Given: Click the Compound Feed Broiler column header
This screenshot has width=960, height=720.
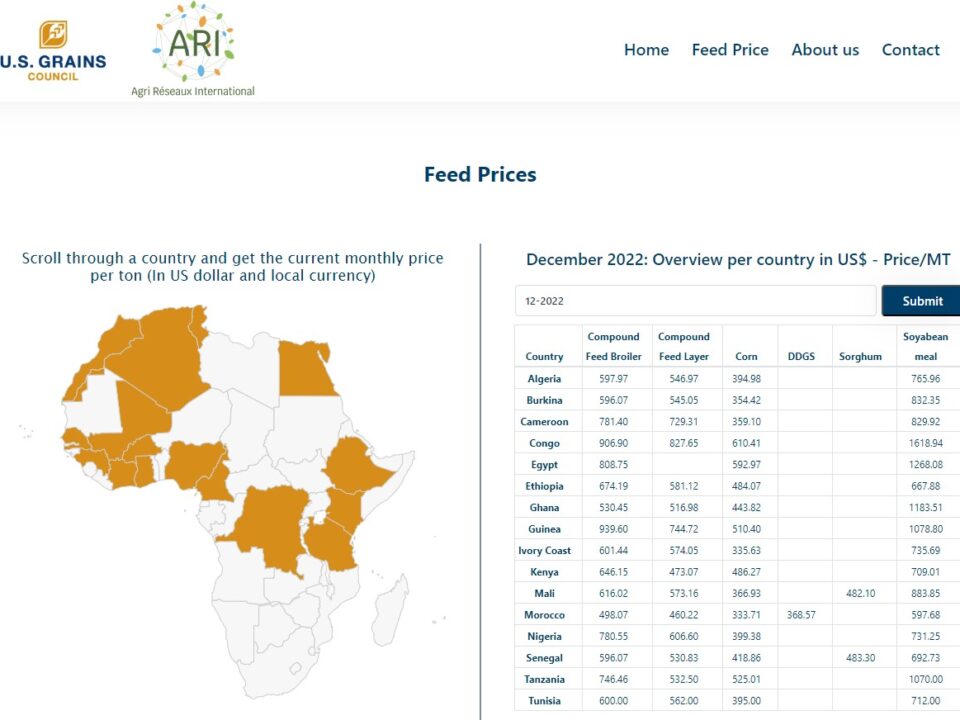Looking at the screenshot, I should tap(613, 347).
